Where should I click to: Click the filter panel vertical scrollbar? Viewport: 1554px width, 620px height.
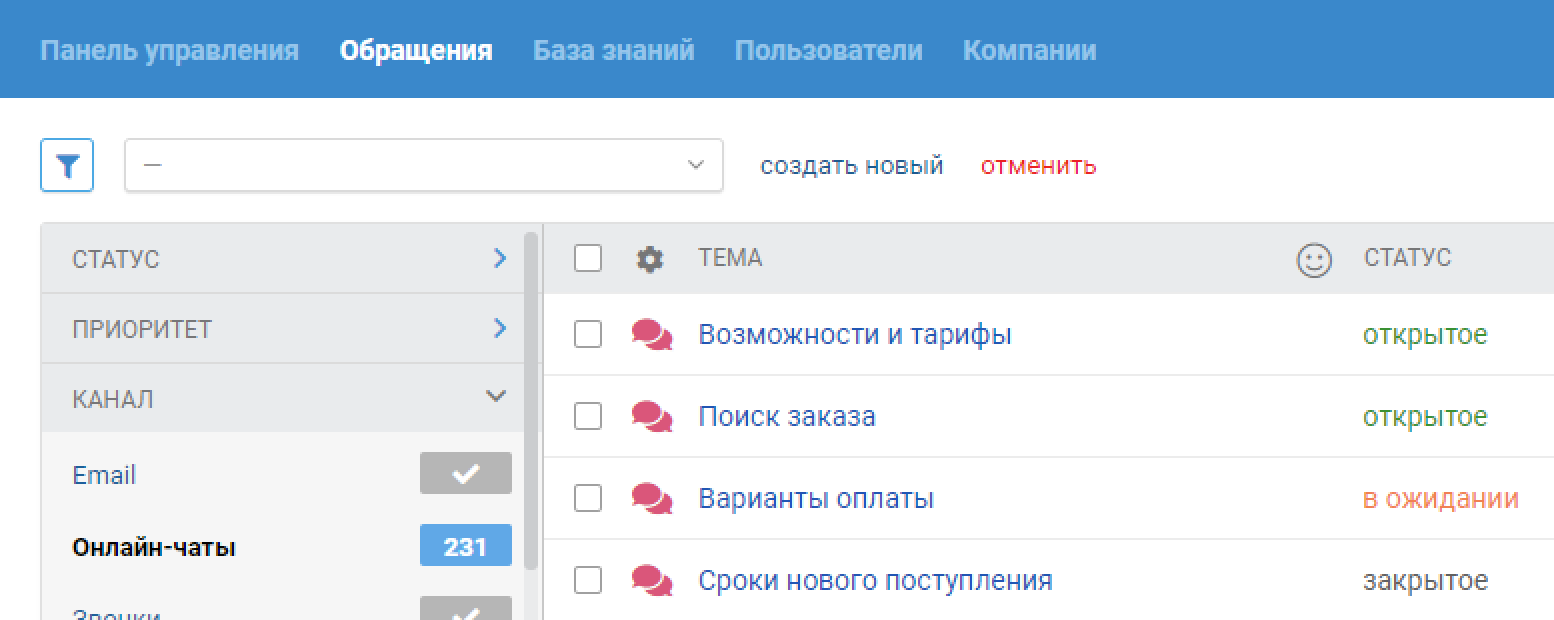531,400
